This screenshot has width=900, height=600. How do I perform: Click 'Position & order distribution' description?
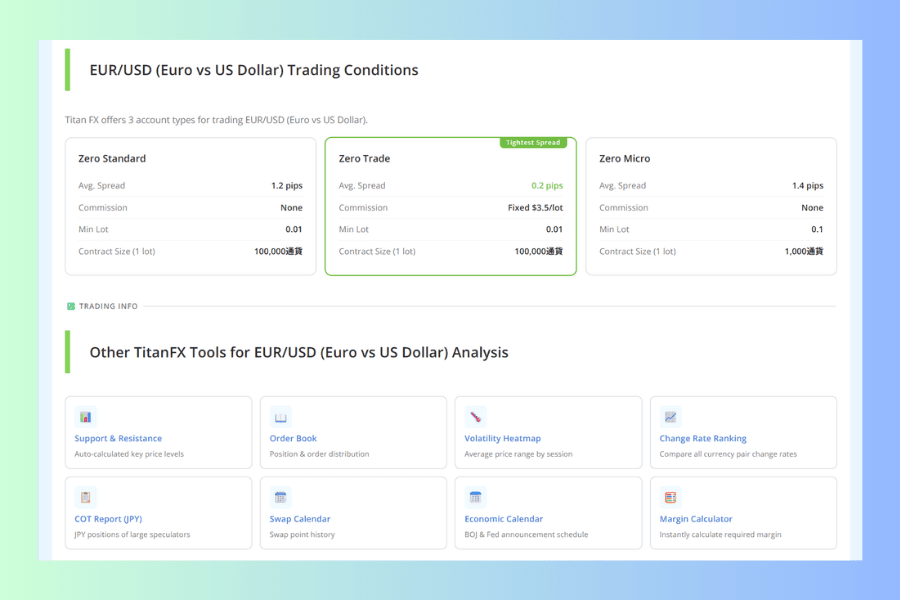pos(320,454)
